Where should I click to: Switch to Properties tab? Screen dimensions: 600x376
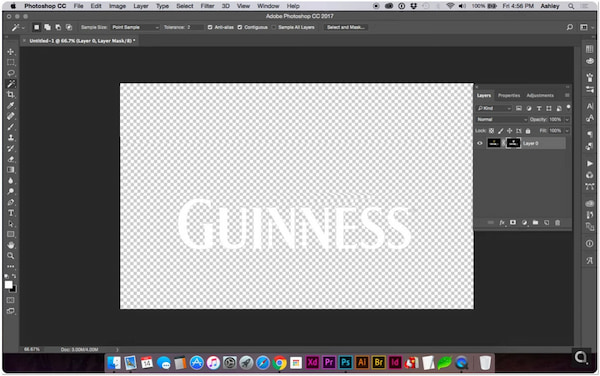coord(509,96)
